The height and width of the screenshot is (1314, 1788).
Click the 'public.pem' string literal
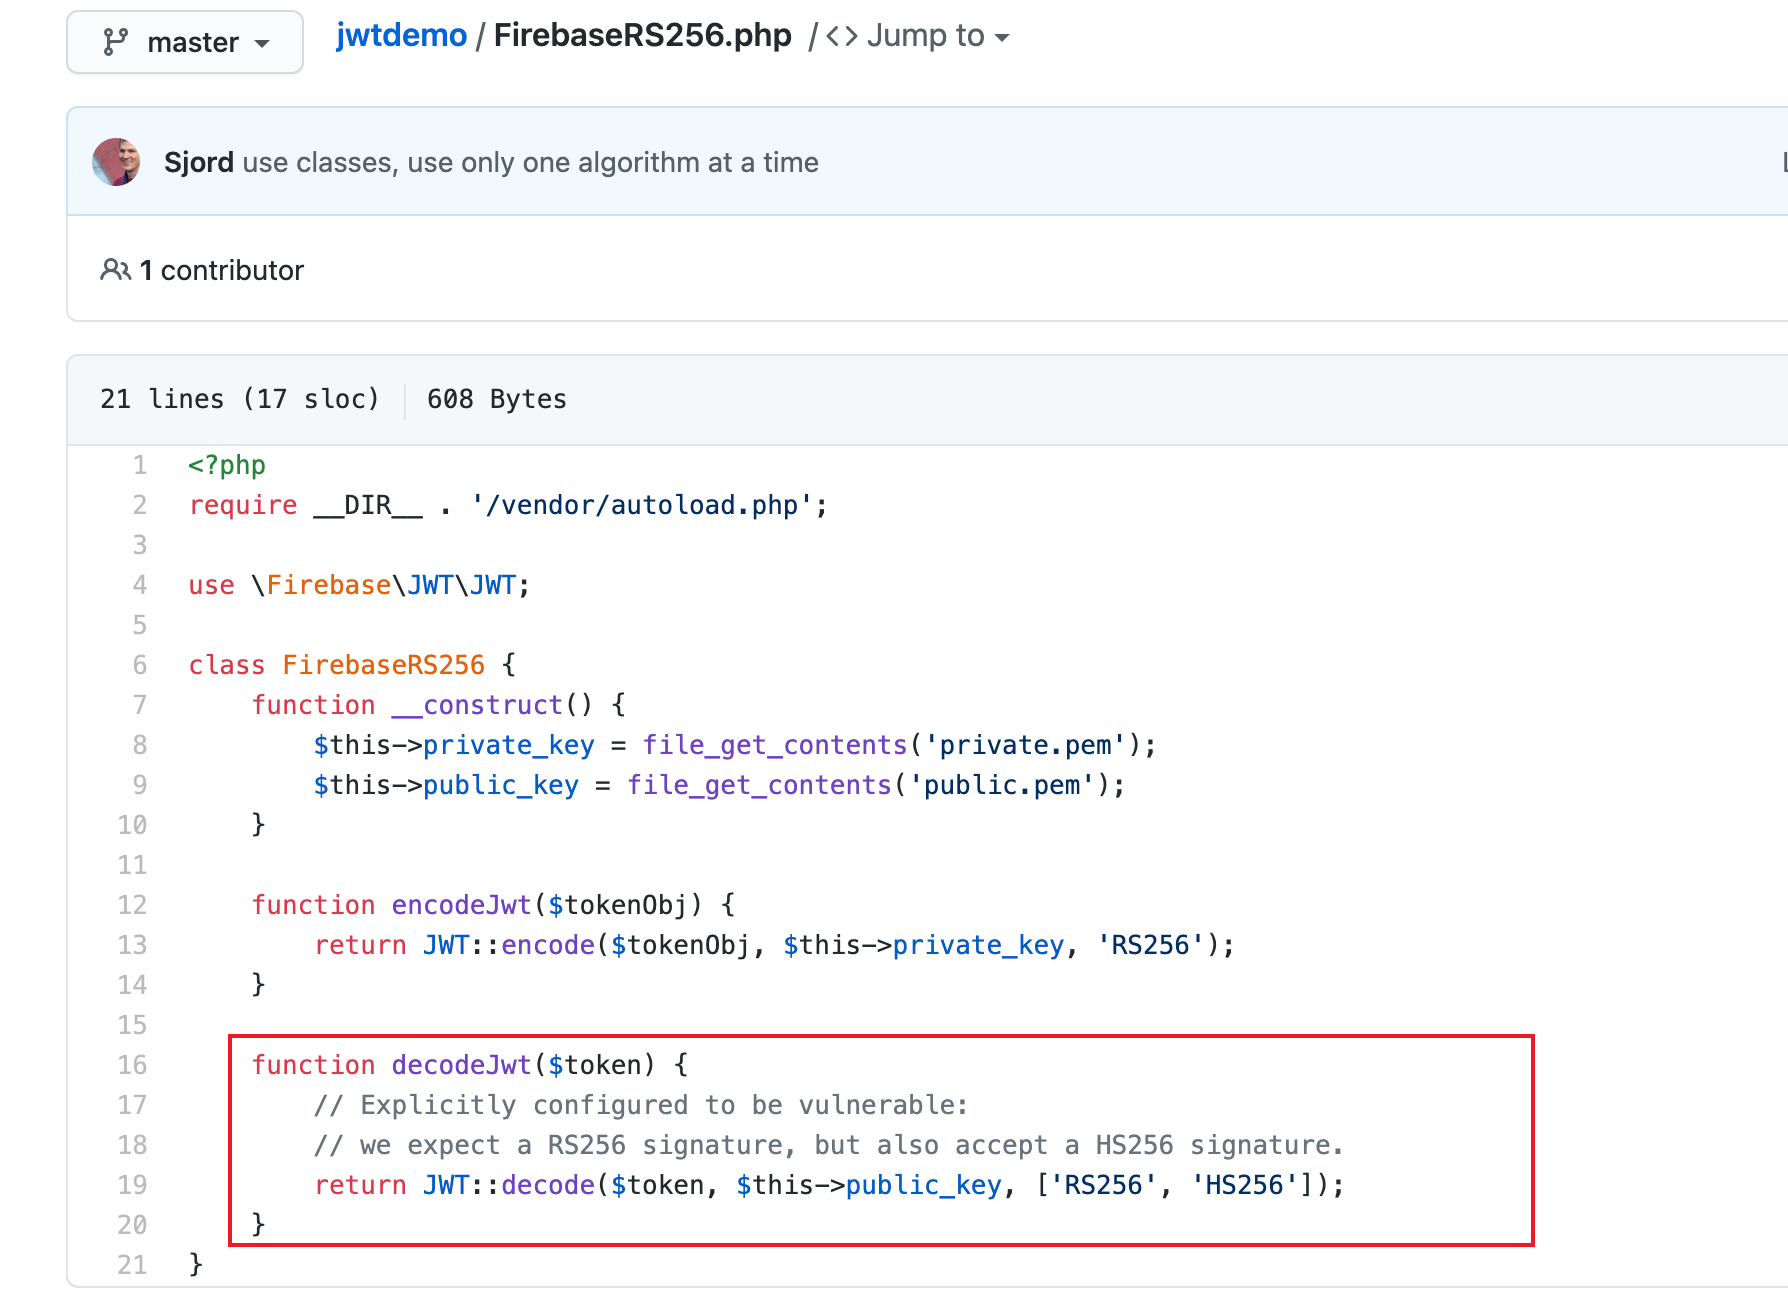[1002, 785]
